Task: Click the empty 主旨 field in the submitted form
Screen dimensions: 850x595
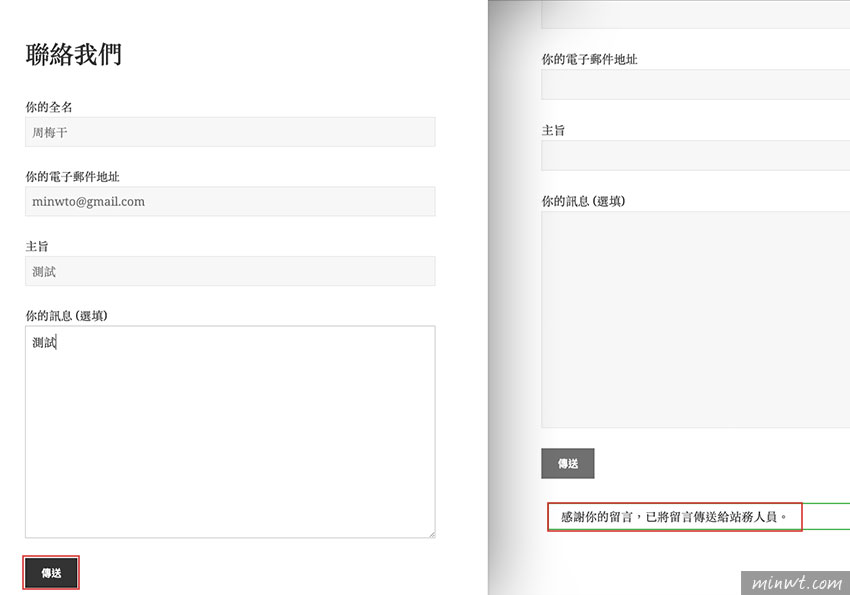Action: [696, 156]
